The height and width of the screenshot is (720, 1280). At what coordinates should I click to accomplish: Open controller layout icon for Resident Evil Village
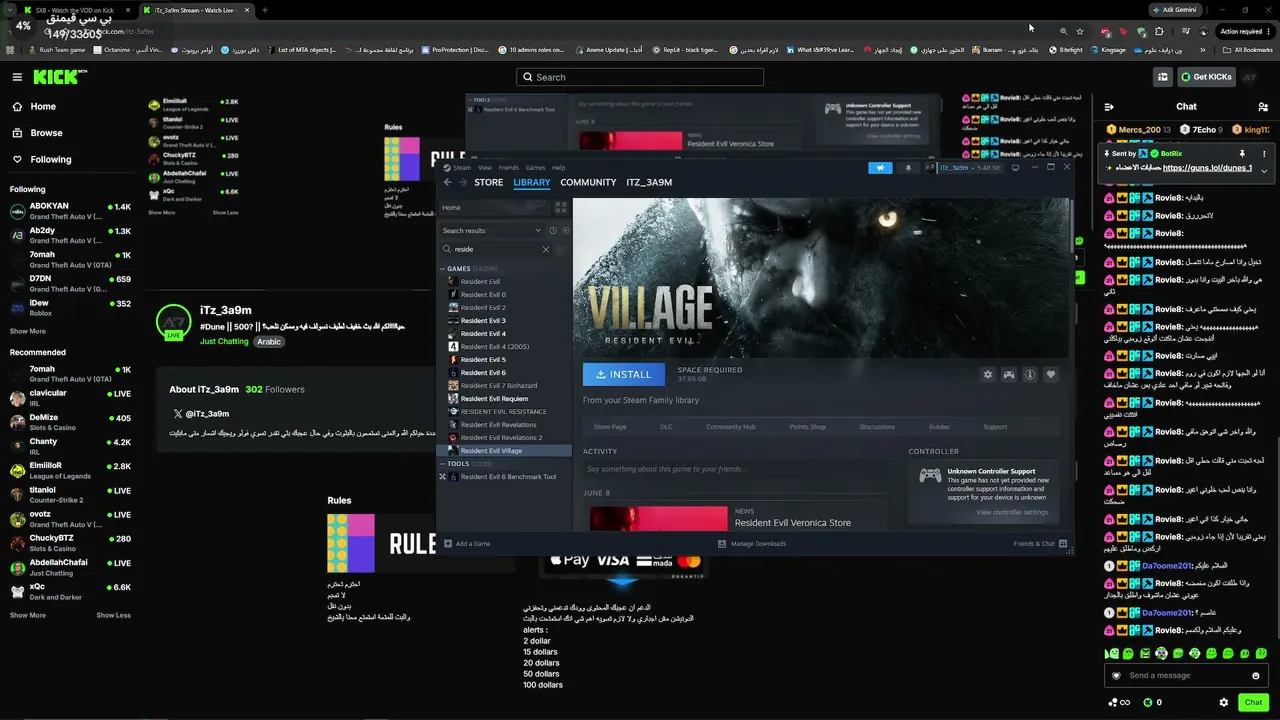[1009, 375]
